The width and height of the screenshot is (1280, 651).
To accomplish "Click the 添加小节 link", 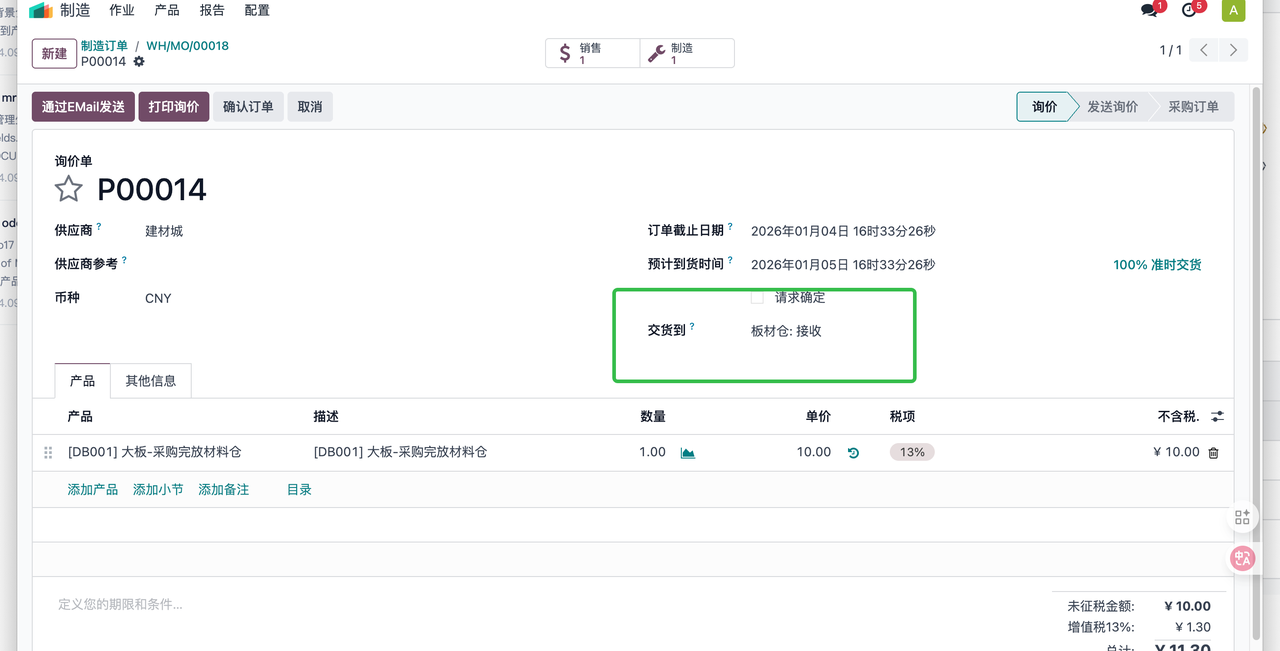I will [158, 490].
